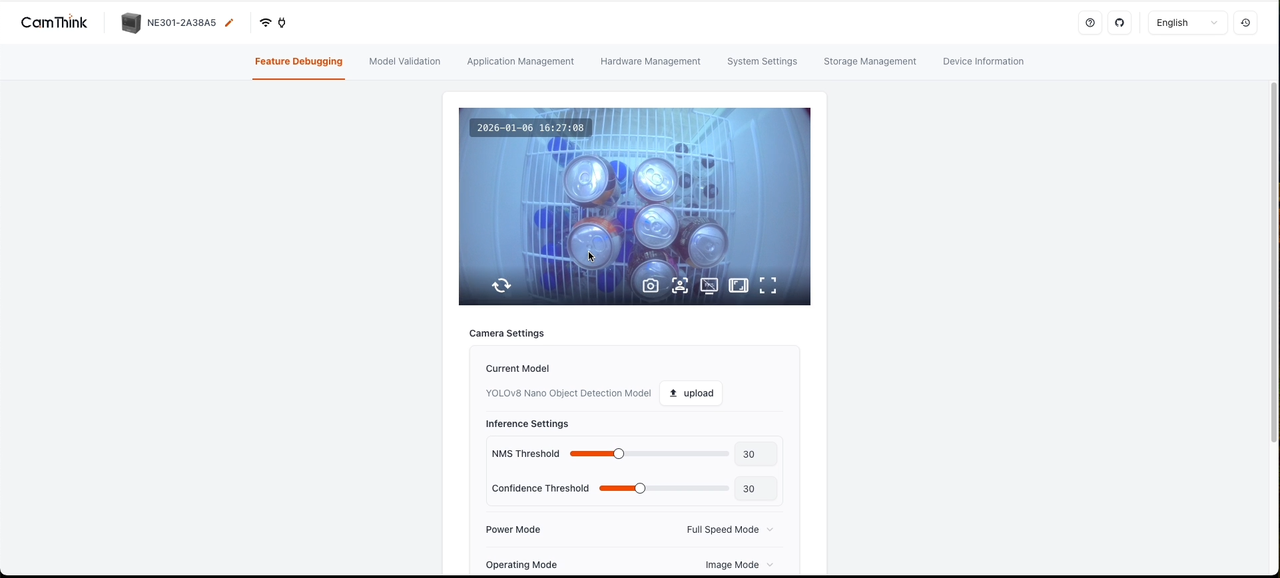Click the refresh video stream icon
The image size is (1280, 578).
click(x=501, y=286)
